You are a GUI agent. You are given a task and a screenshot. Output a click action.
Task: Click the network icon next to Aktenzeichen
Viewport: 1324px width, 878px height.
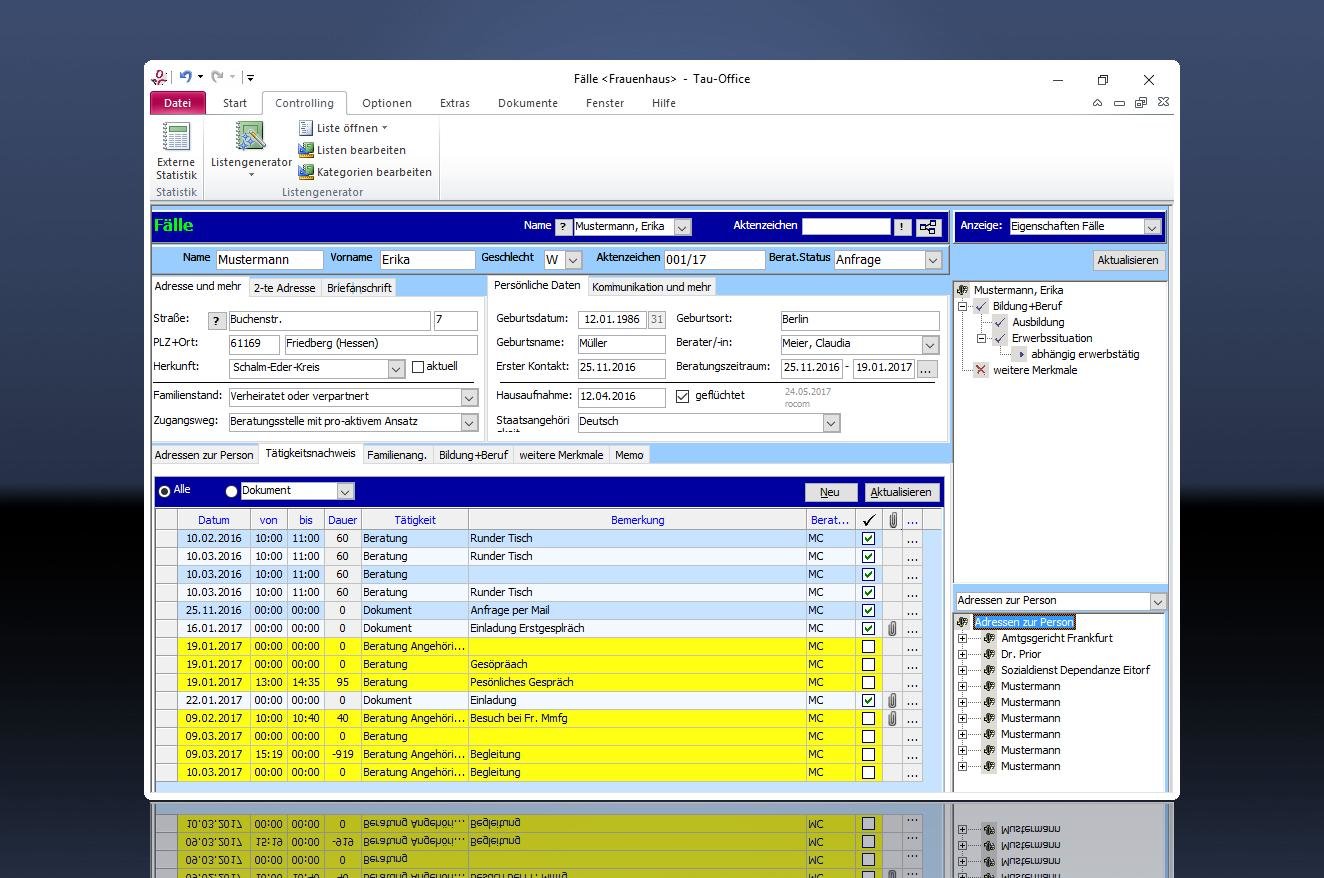(x=928, y=227)
